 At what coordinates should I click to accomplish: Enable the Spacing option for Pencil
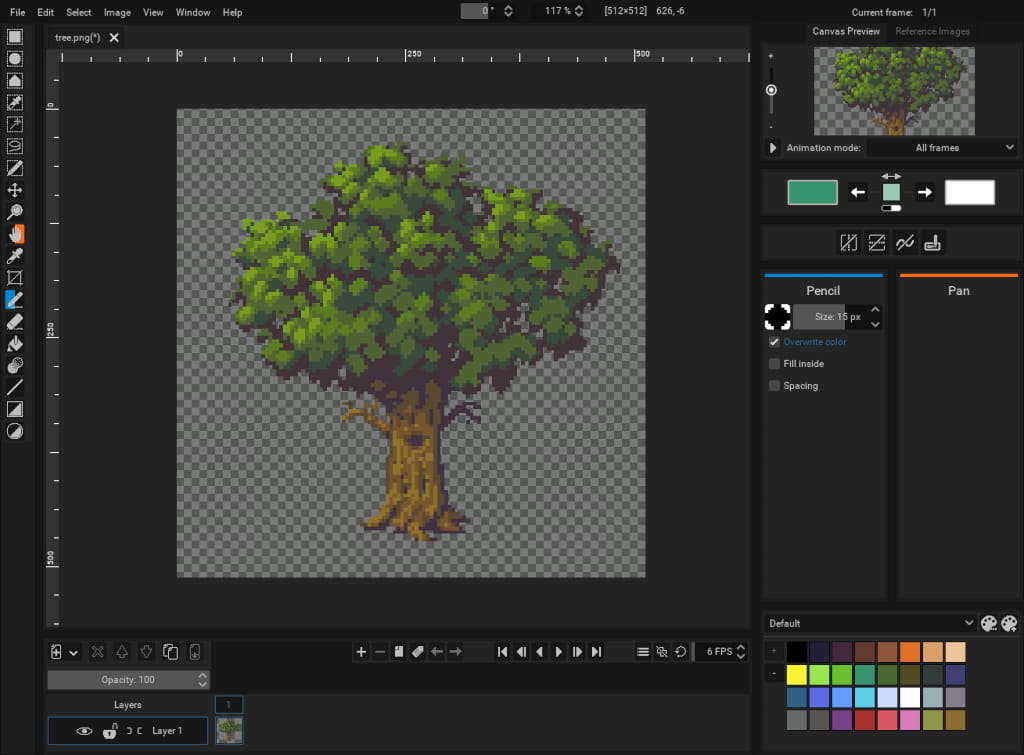[774, 385]
